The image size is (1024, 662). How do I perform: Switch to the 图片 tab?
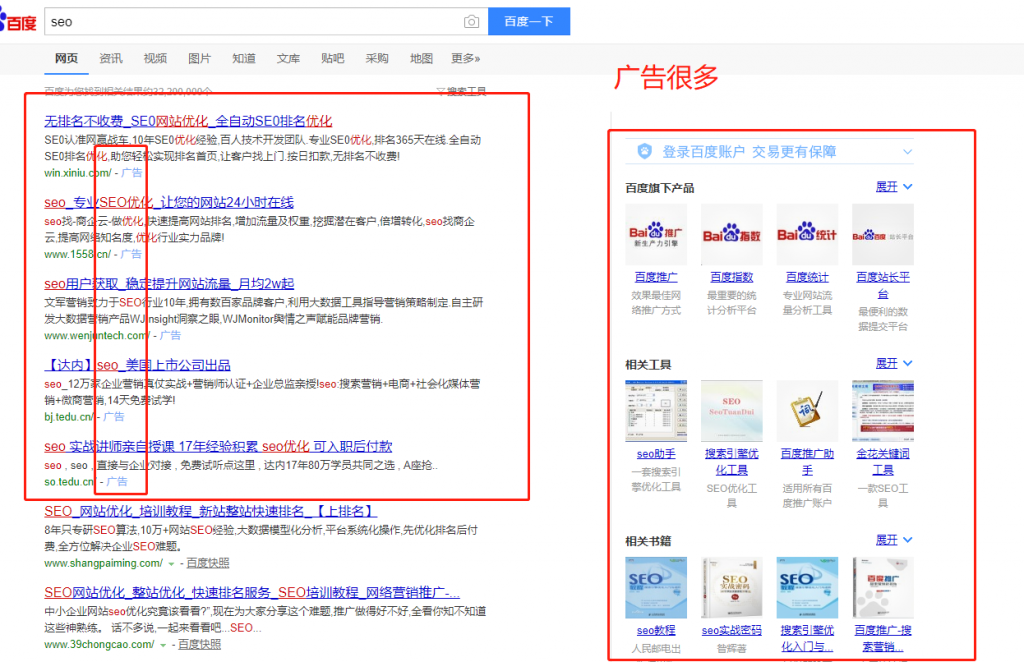coord(200,59)
